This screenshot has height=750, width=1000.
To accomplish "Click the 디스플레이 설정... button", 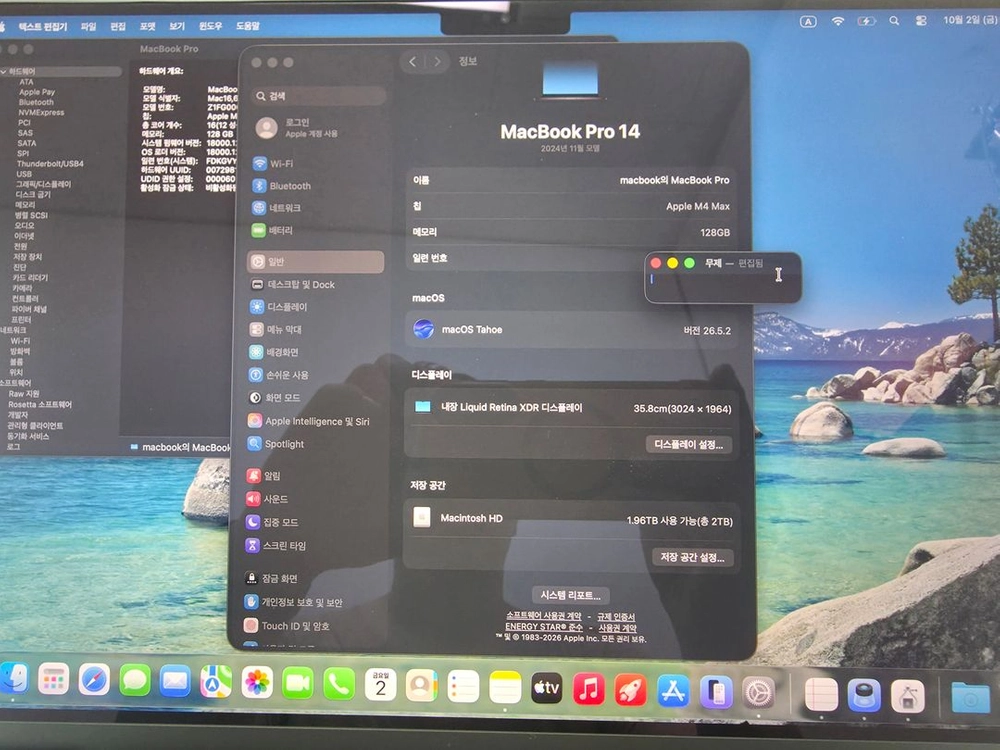I will [689, 445].
